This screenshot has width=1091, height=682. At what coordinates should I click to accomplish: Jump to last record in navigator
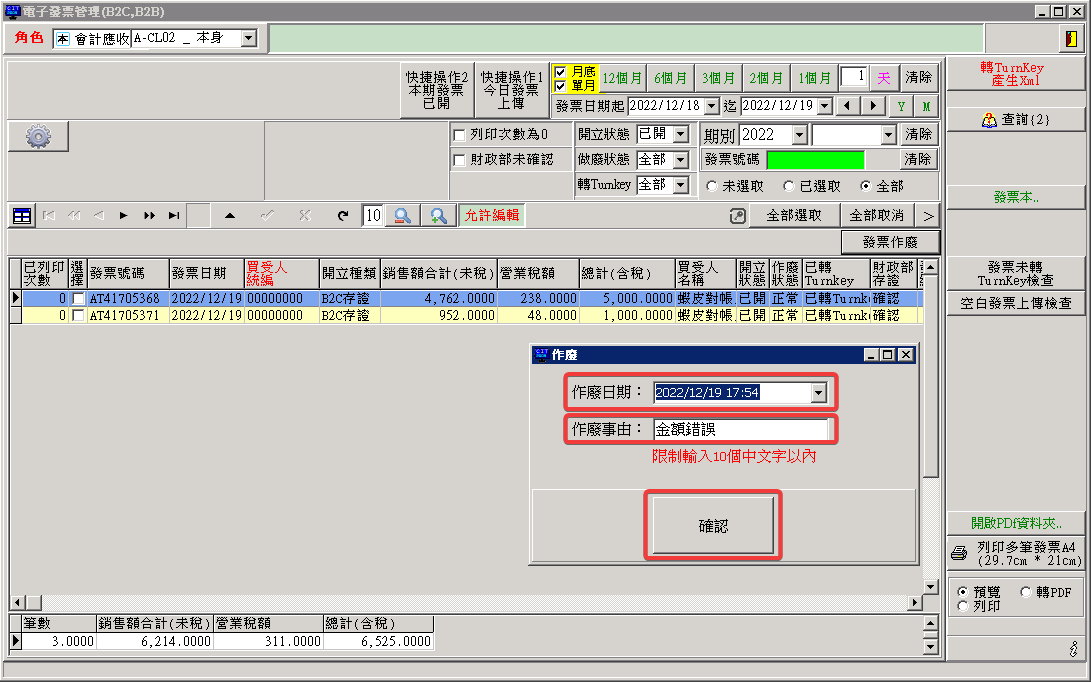174,215
